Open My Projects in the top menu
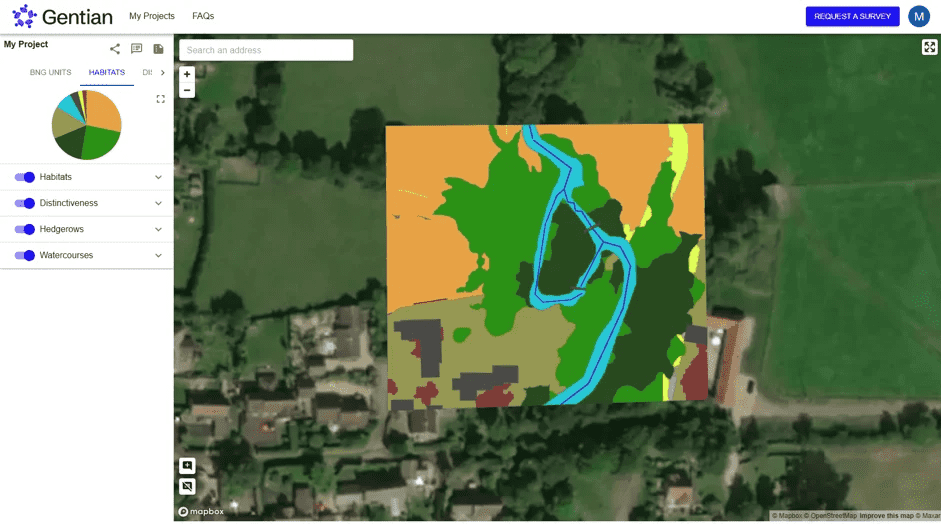The height and width of the screenshot is (524, 941). [152, 16]
